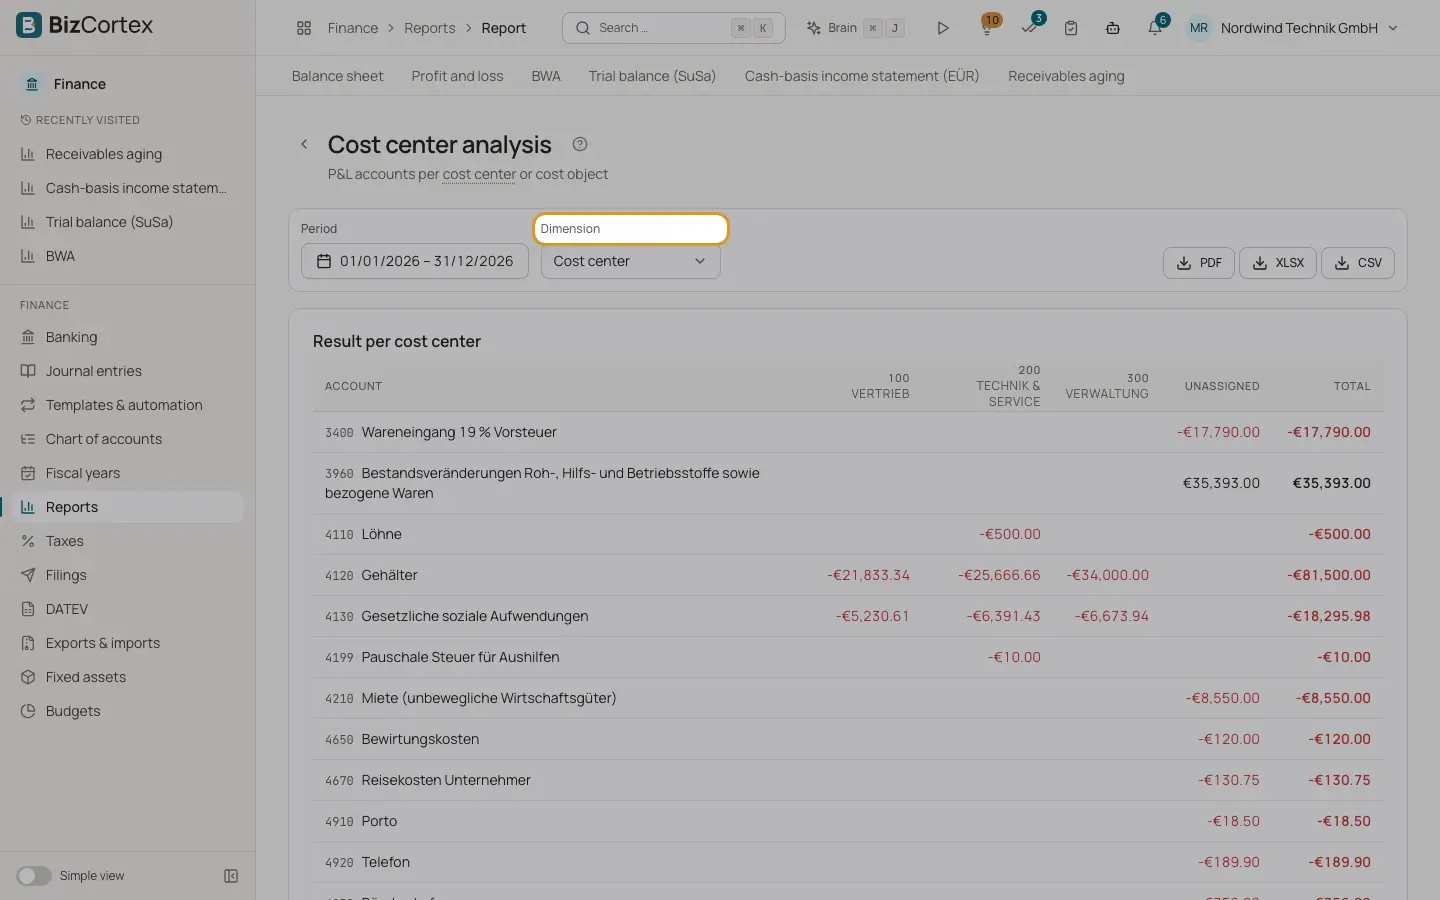Open Banking in the sidebar

pyautogui.click(x=128, y=337)
